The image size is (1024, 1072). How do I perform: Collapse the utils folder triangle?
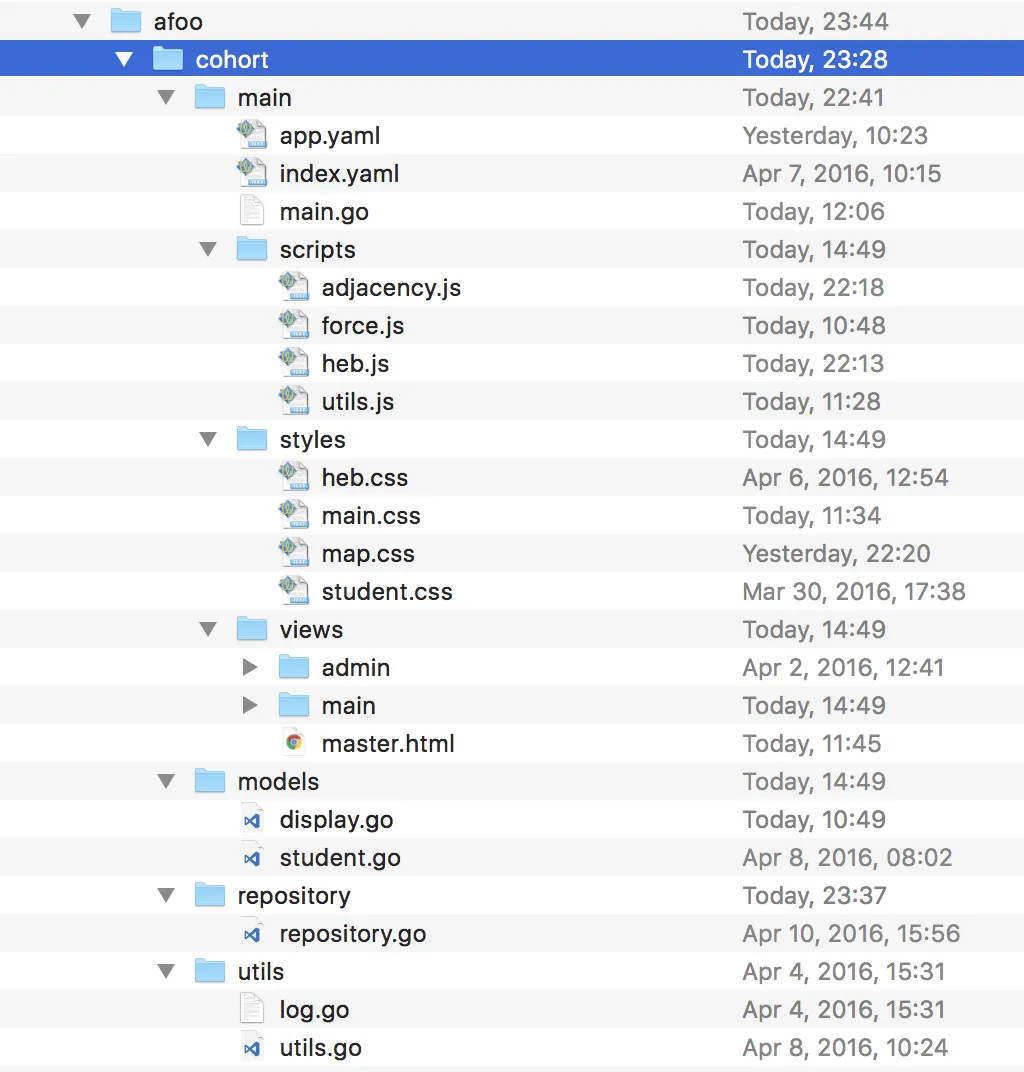[x=166, y=972]
